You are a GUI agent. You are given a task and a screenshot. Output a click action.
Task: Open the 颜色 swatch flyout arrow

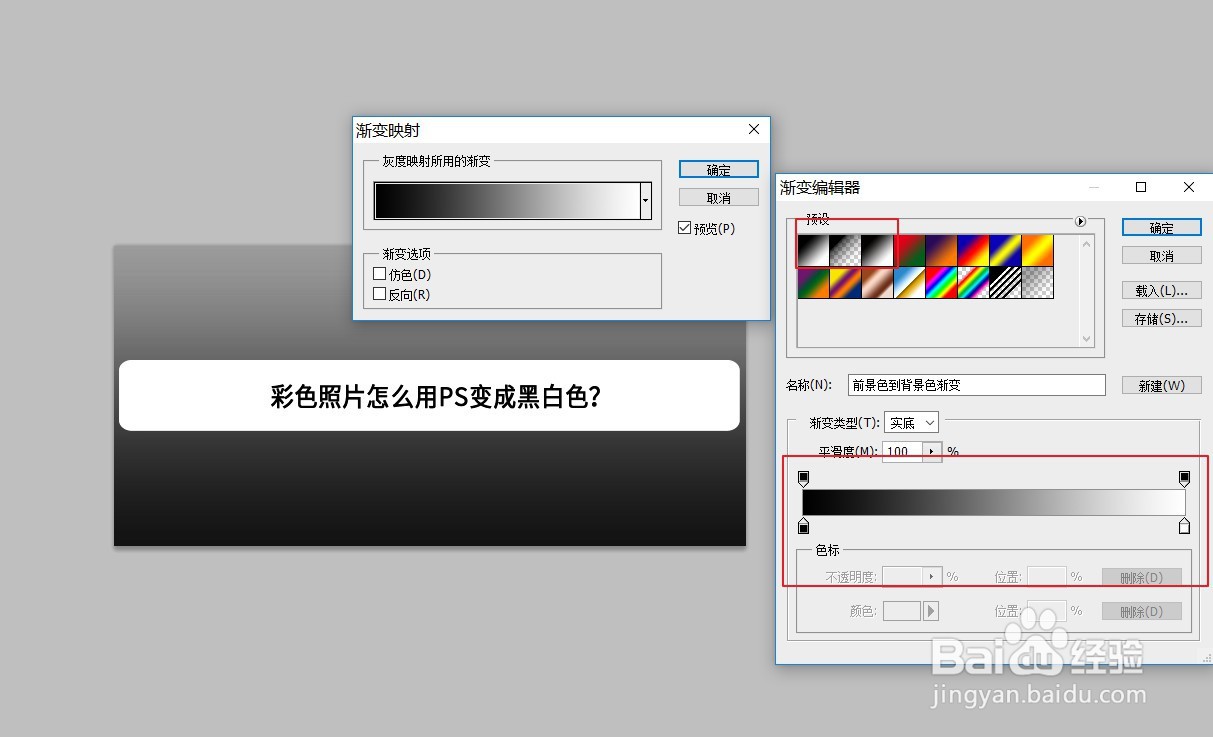point(932,610)
